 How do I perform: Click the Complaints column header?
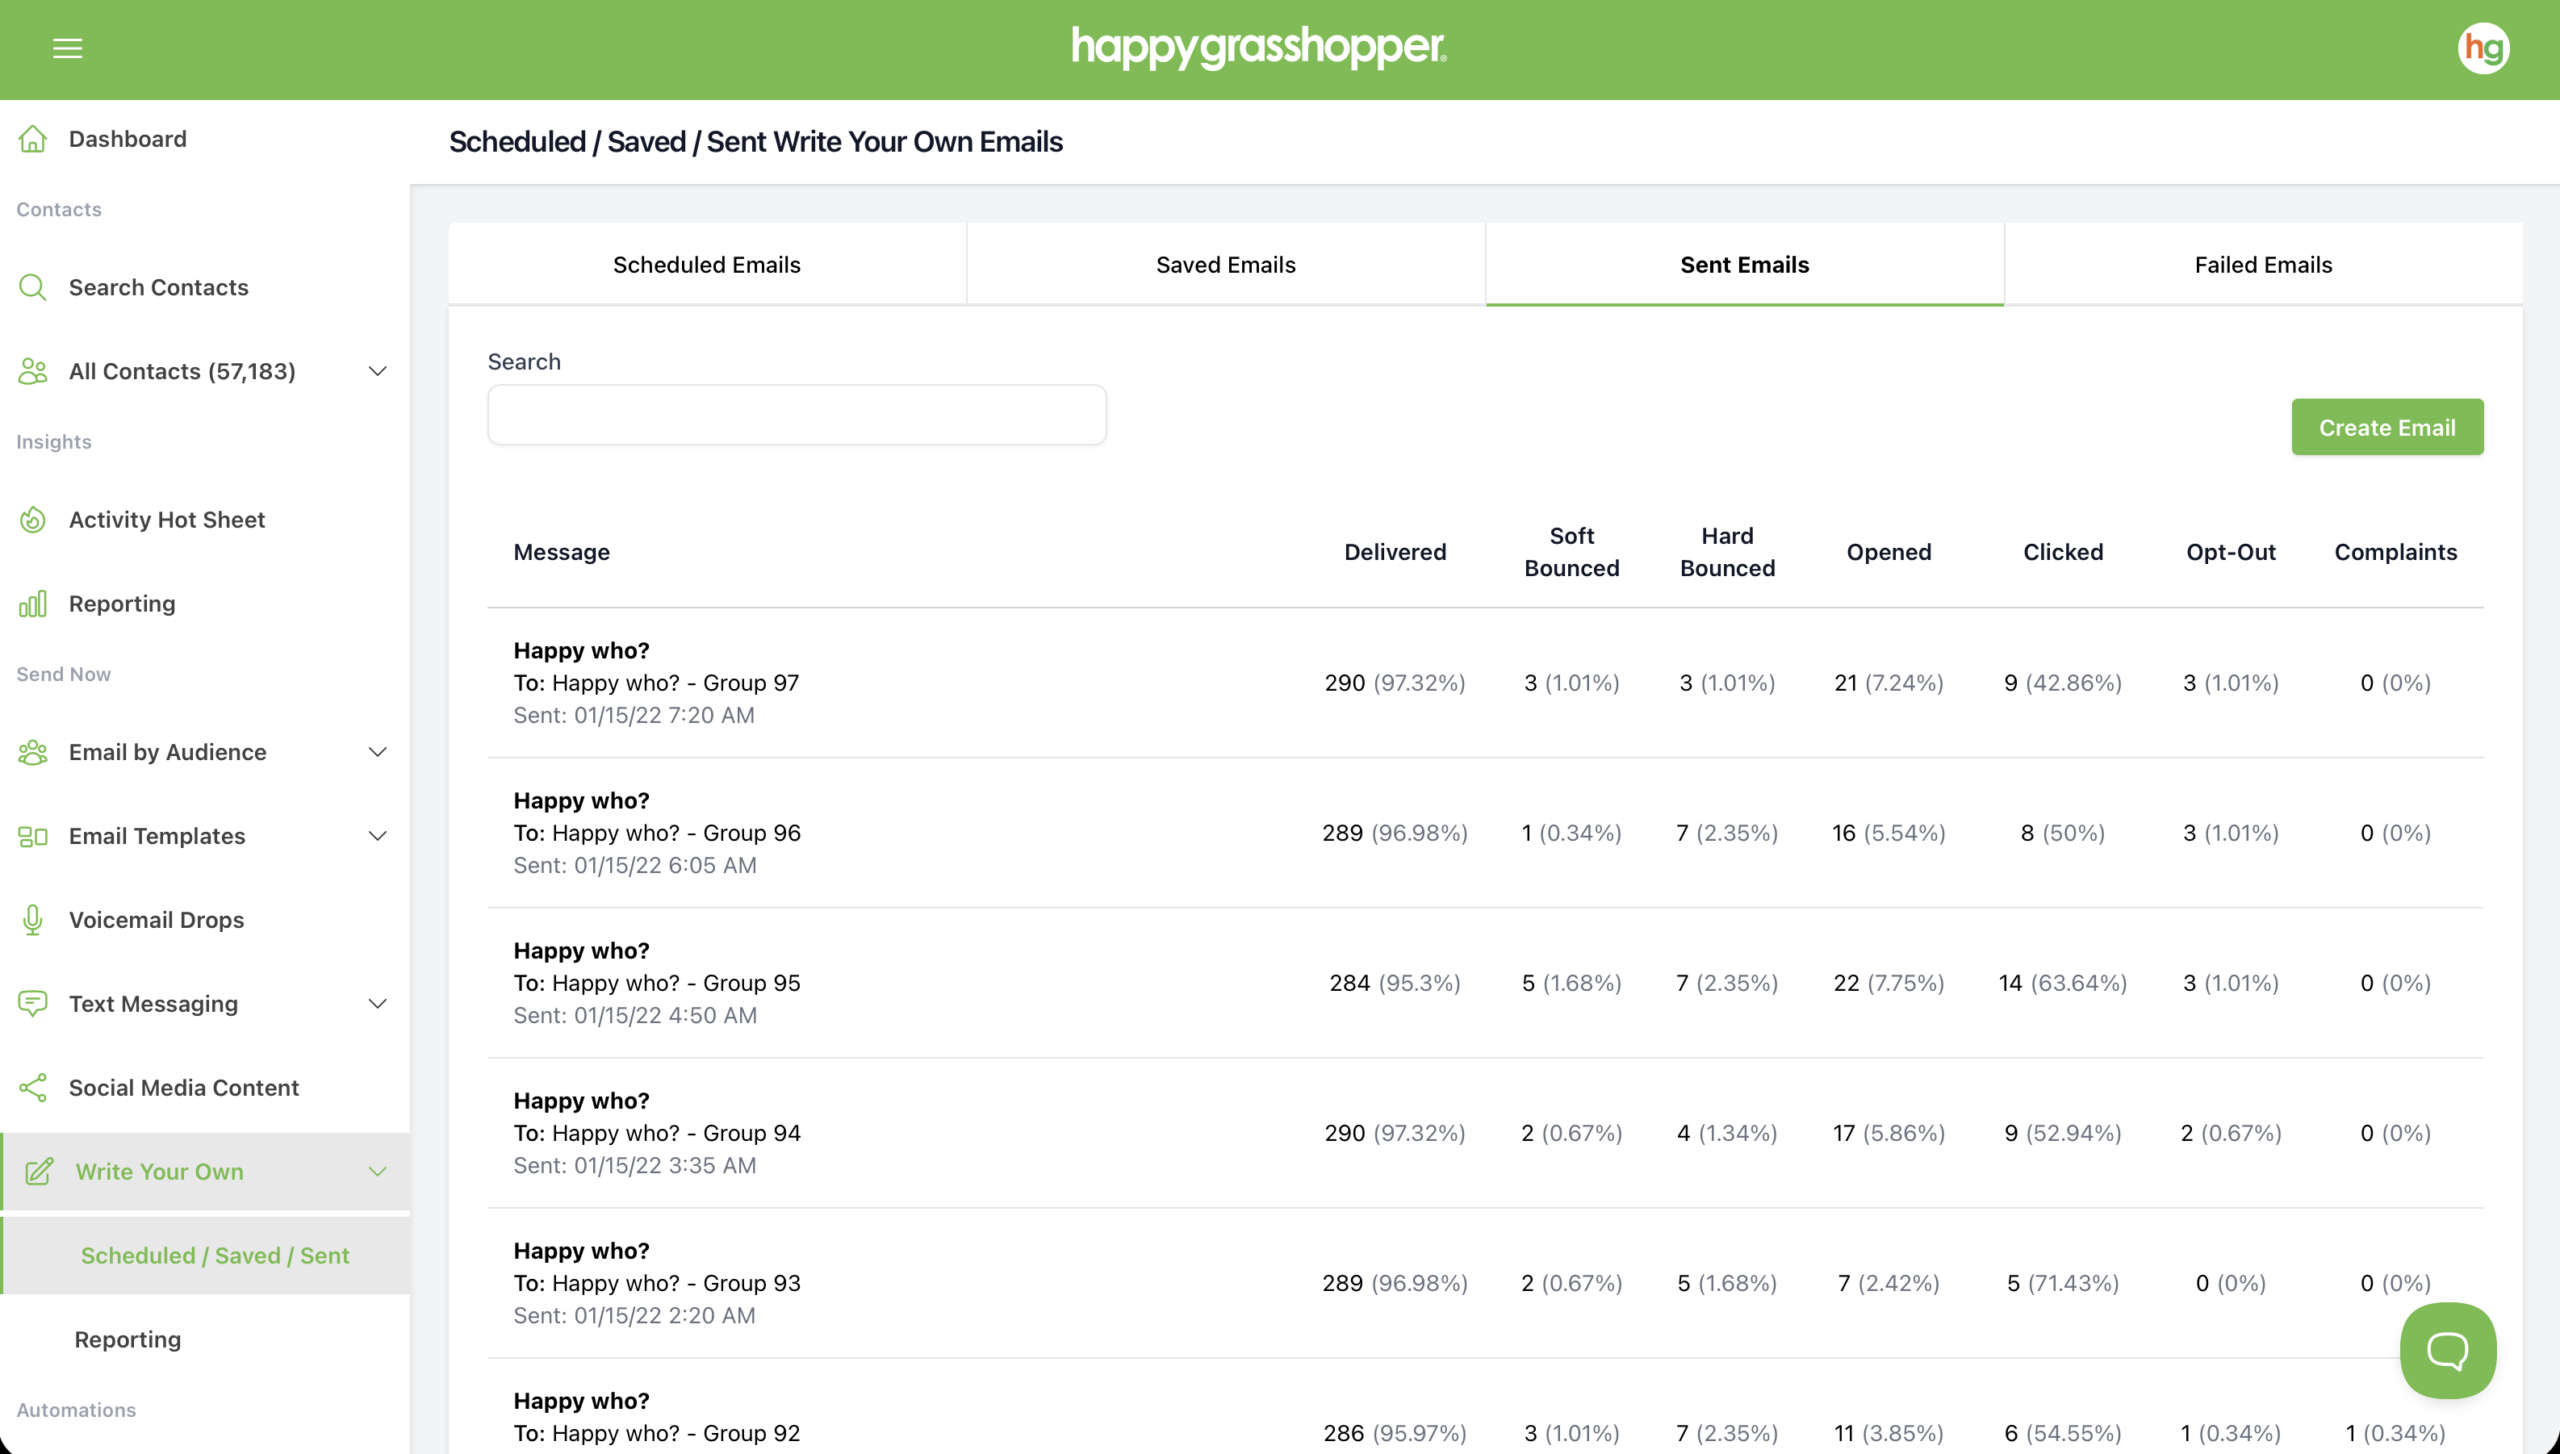pyautogui.click(x=2396, y=552)
